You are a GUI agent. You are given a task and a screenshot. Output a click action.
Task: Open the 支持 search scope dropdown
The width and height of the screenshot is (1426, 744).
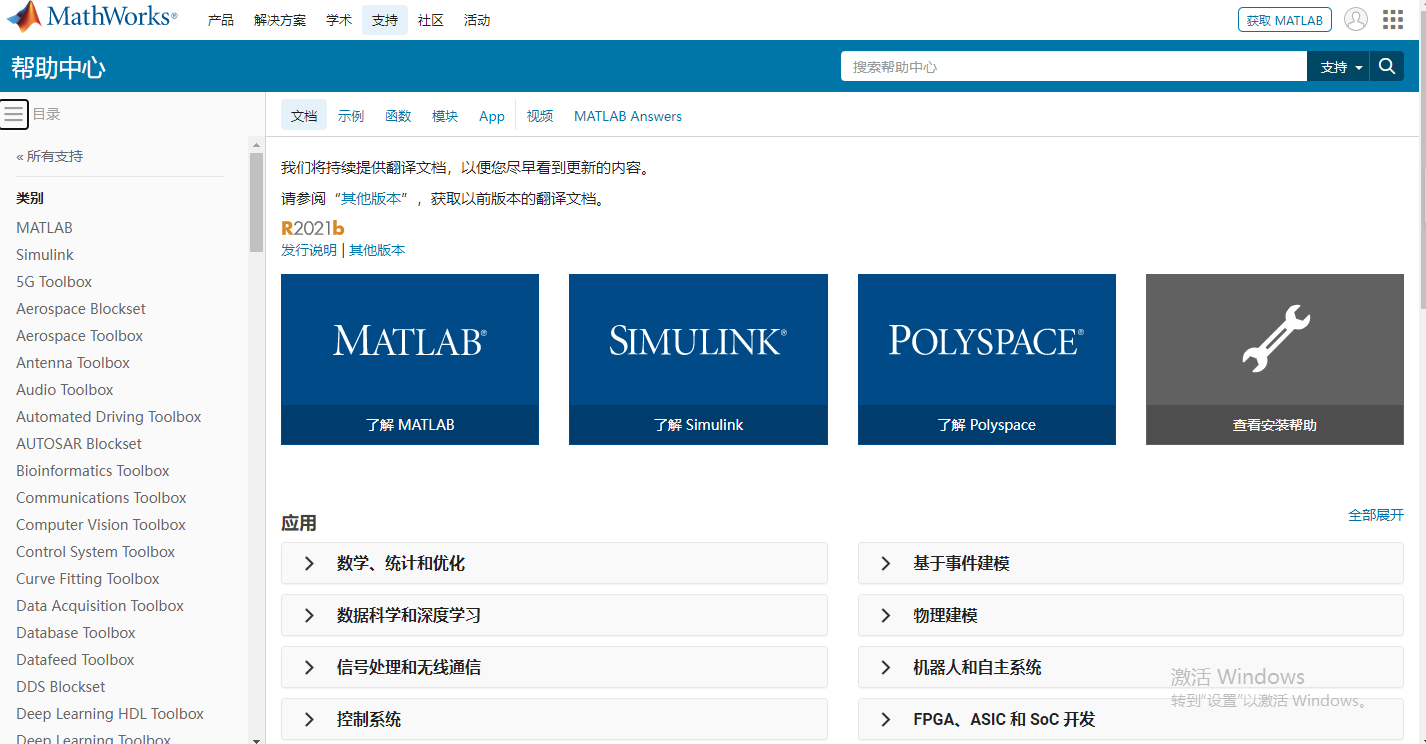coord(1338,66)
